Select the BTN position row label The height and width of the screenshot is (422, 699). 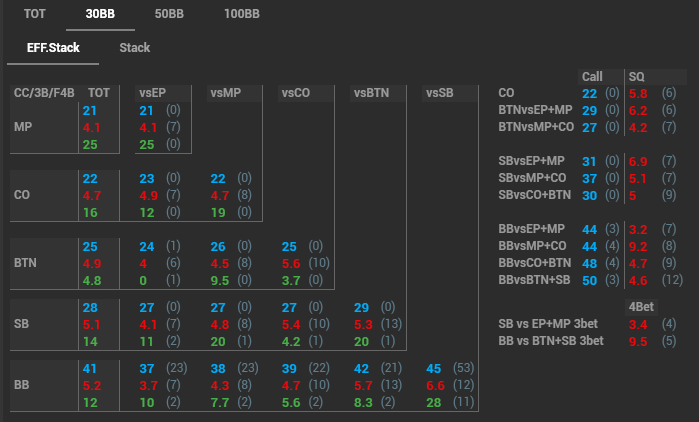pos(25,263)
